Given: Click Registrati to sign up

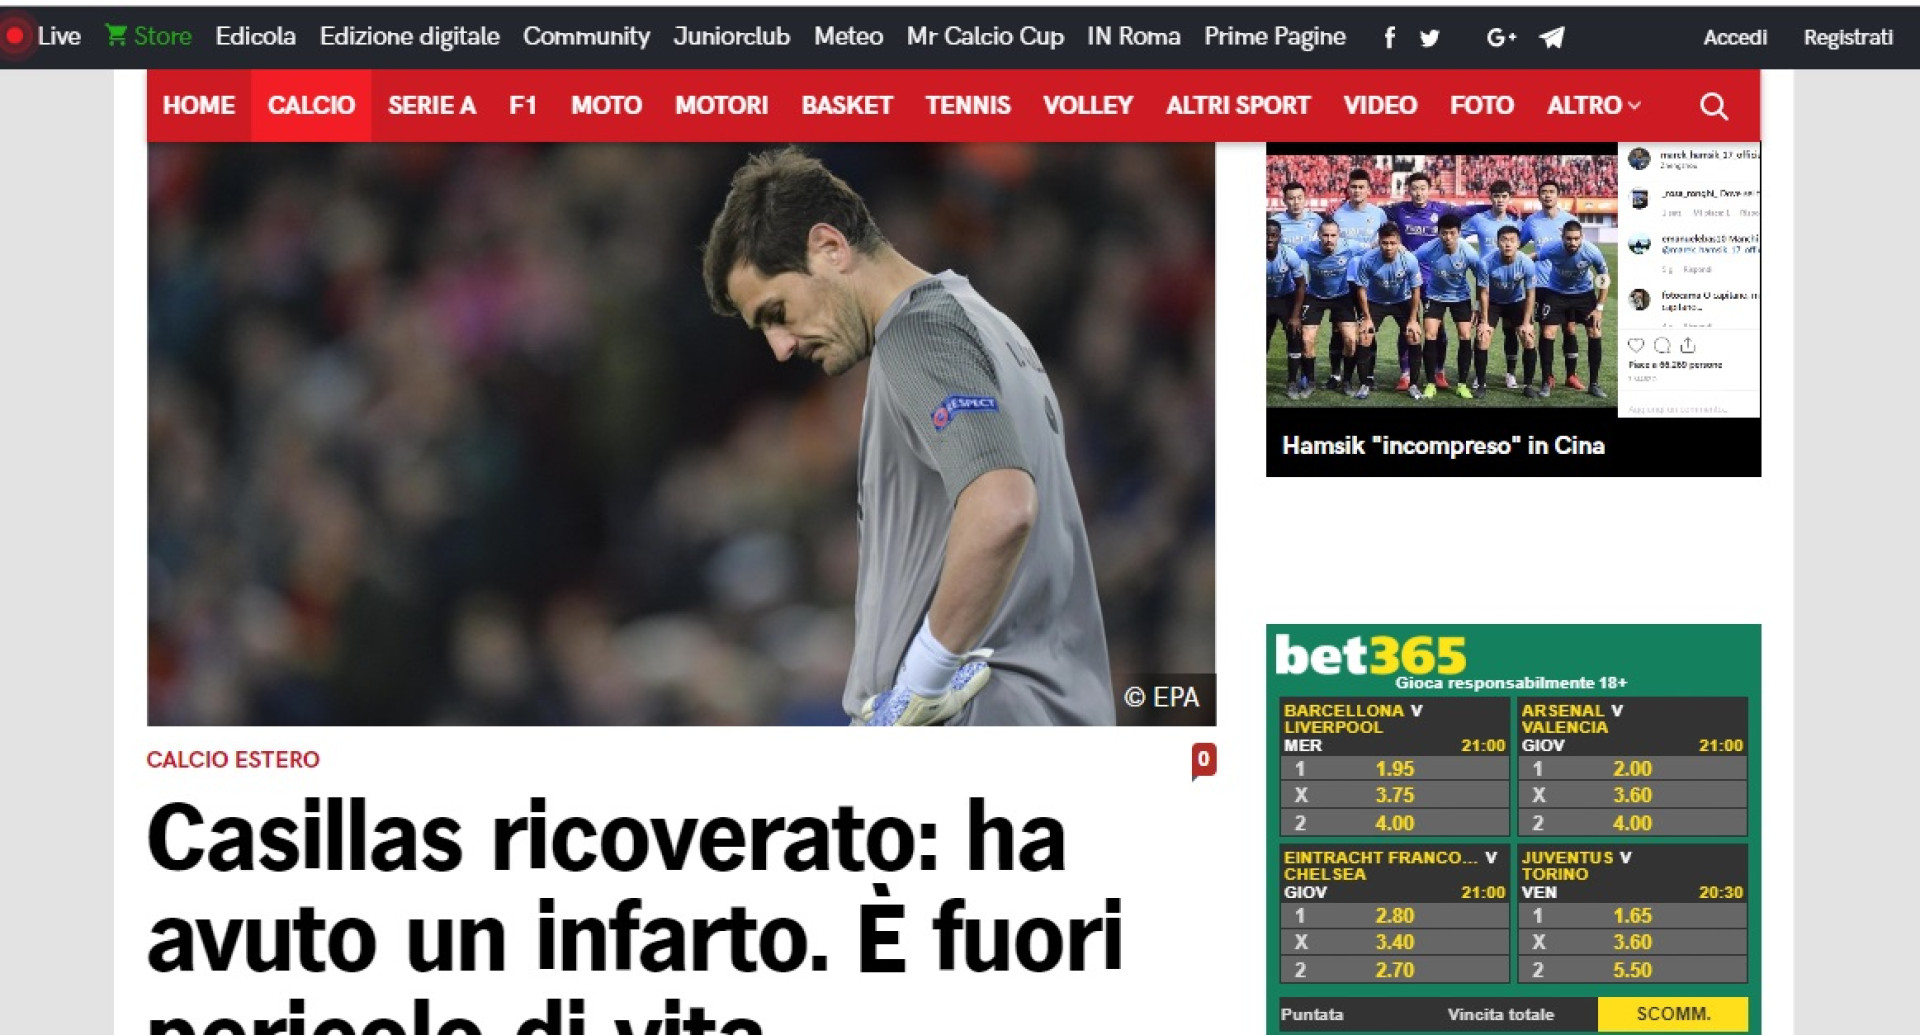Looking at the screenshot, I should pyautogui.click(x=1848, y=38).
